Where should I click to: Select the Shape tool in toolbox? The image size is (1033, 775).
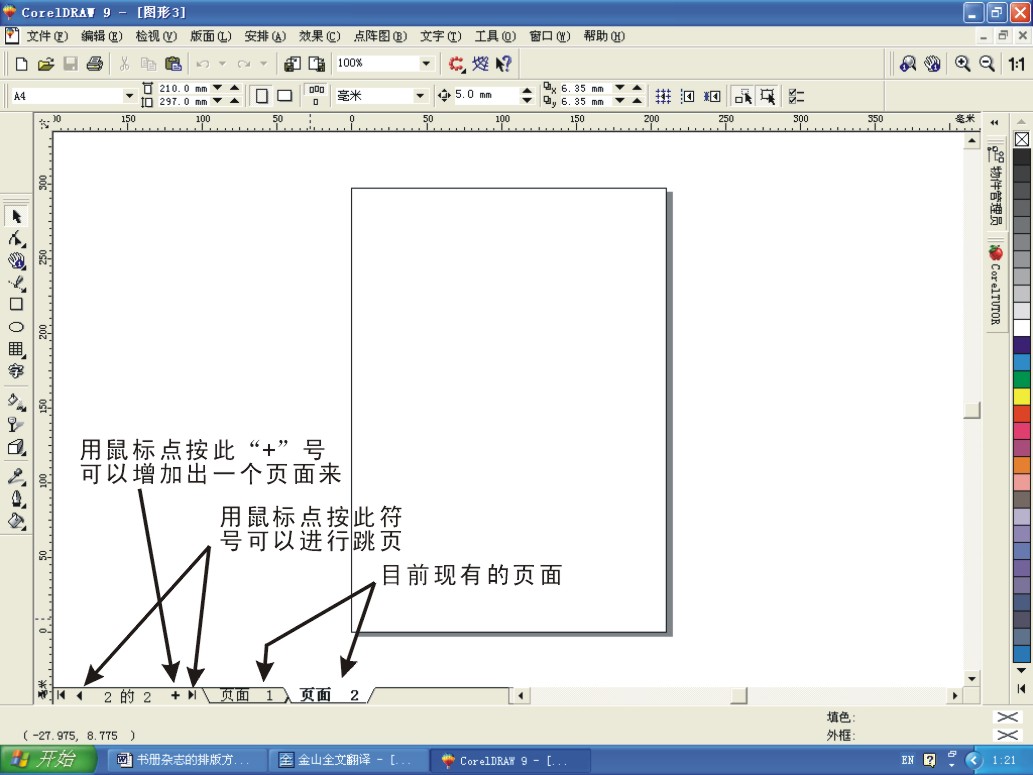tap(16, 239)
